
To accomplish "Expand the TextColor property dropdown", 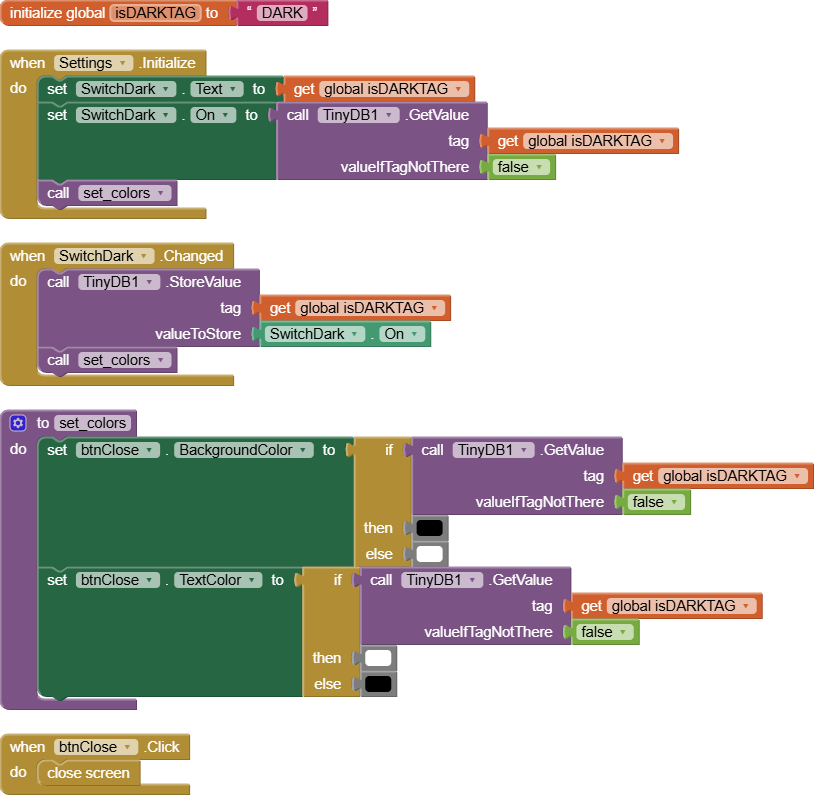I will click(x=217, y=580).
